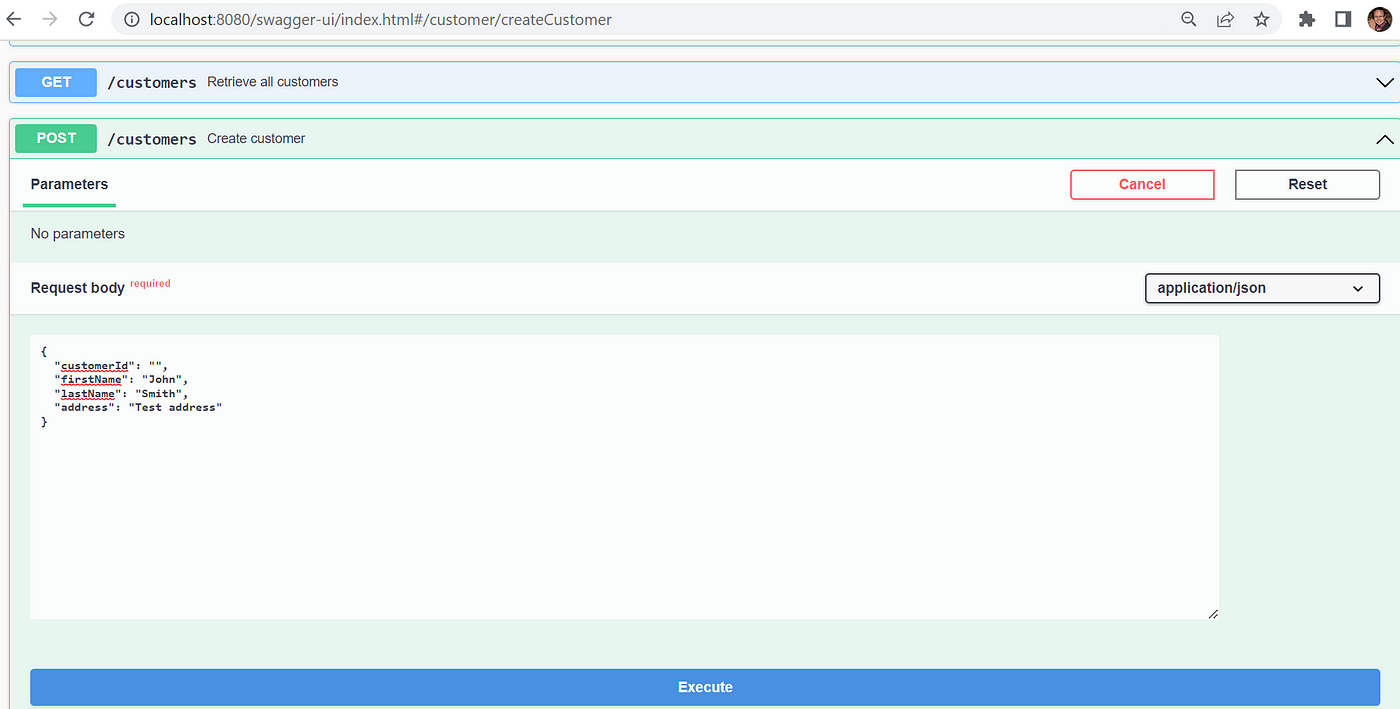Click the "Retrieve all customers" summary text

[x=273, y=82]
